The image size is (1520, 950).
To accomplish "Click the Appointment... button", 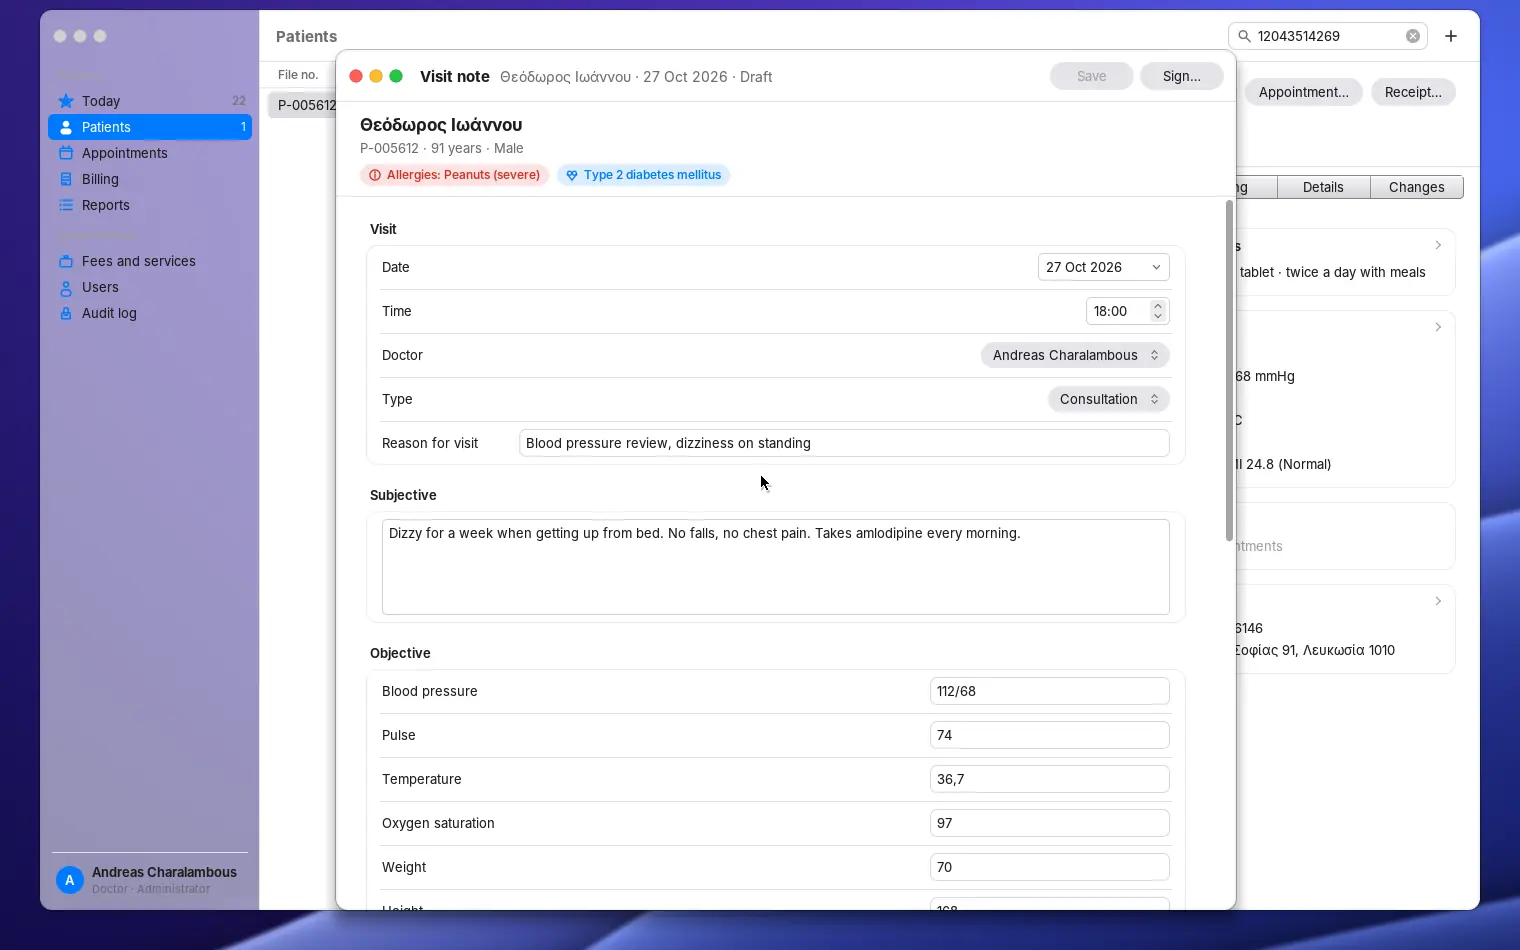I will (x=1304, y=92).
